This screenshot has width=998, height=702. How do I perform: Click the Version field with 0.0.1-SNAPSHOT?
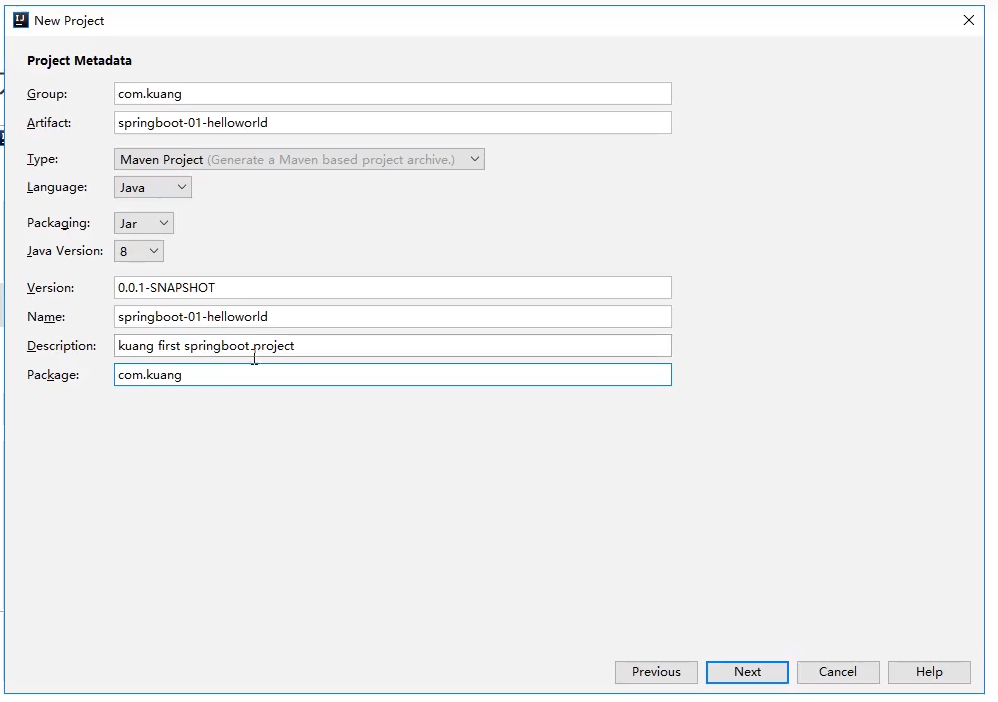click(392, 288)
